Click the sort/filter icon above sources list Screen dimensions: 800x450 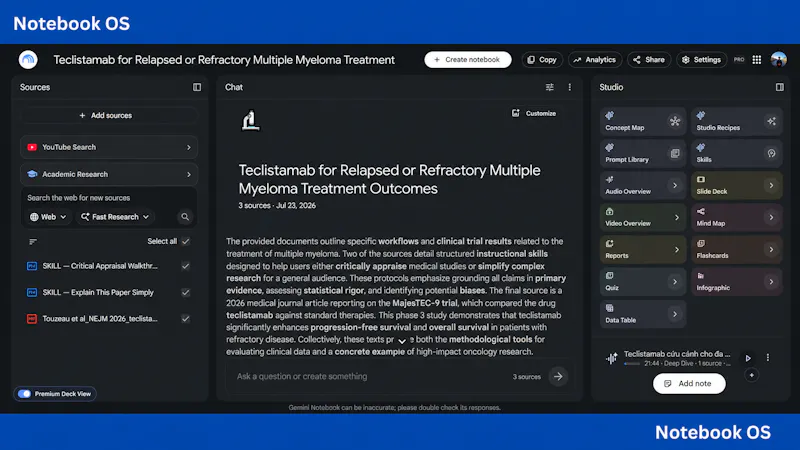[33, 241]
